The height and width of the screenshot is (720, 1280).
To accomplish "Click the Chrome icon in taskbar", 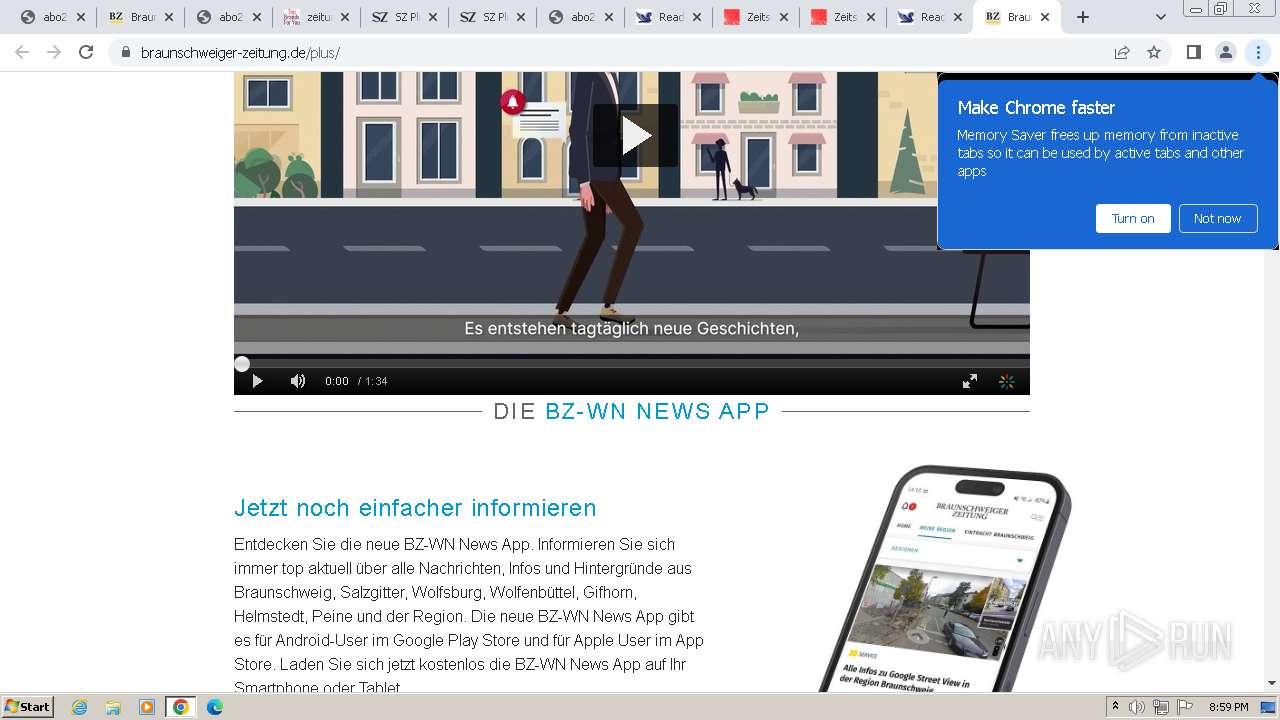I will click(181, 707).
